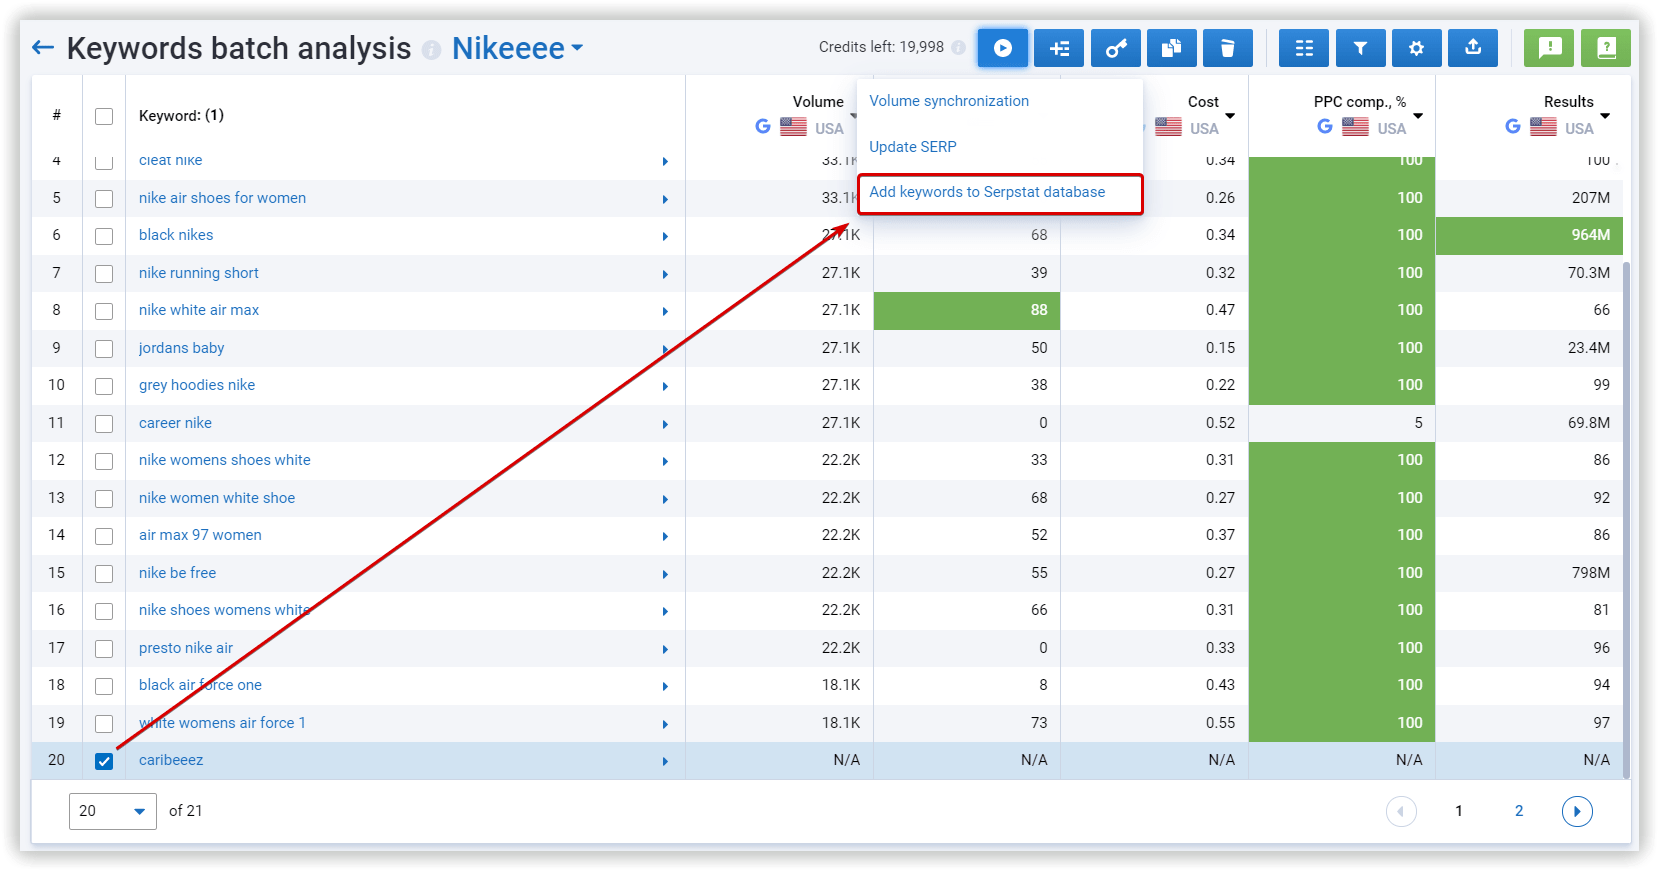Open the jordans baby keyword link
The image size is (1659, 871).
pyautogui.click(x=181, y=348)
